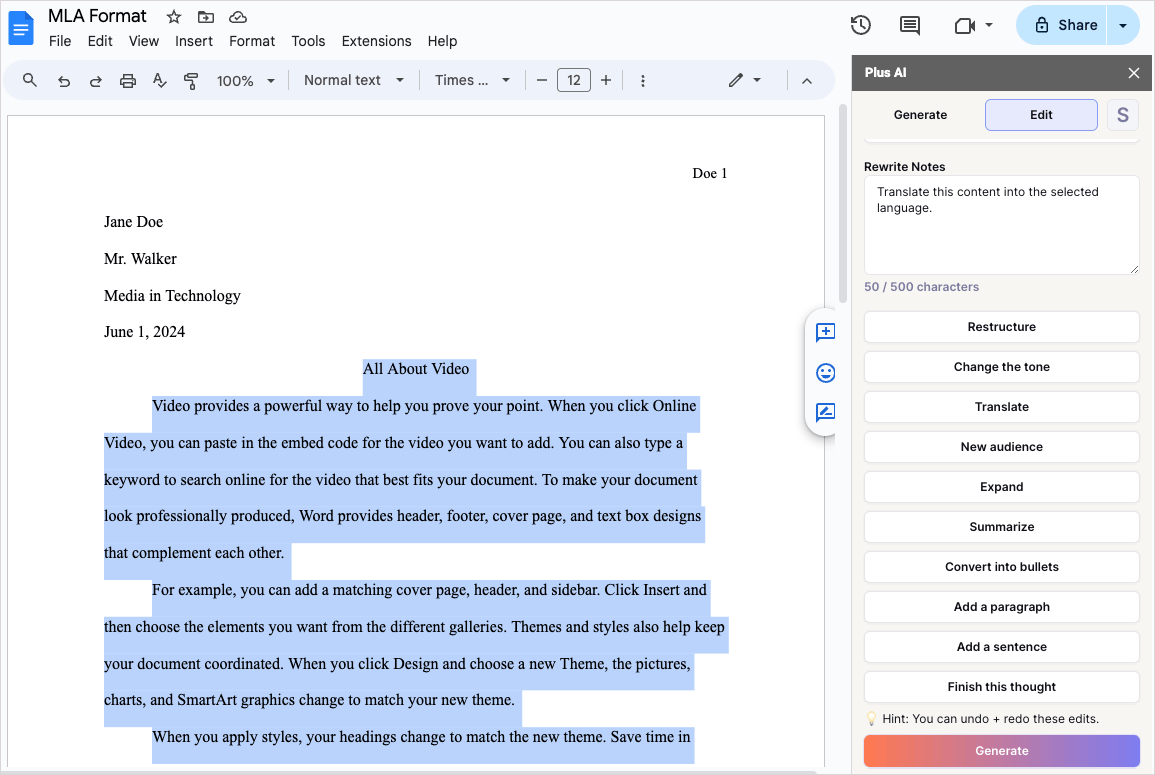Screen dimensions: 1155x775
Task: Expand video meeting dropdown arrow
Action: tap(989, 25)
